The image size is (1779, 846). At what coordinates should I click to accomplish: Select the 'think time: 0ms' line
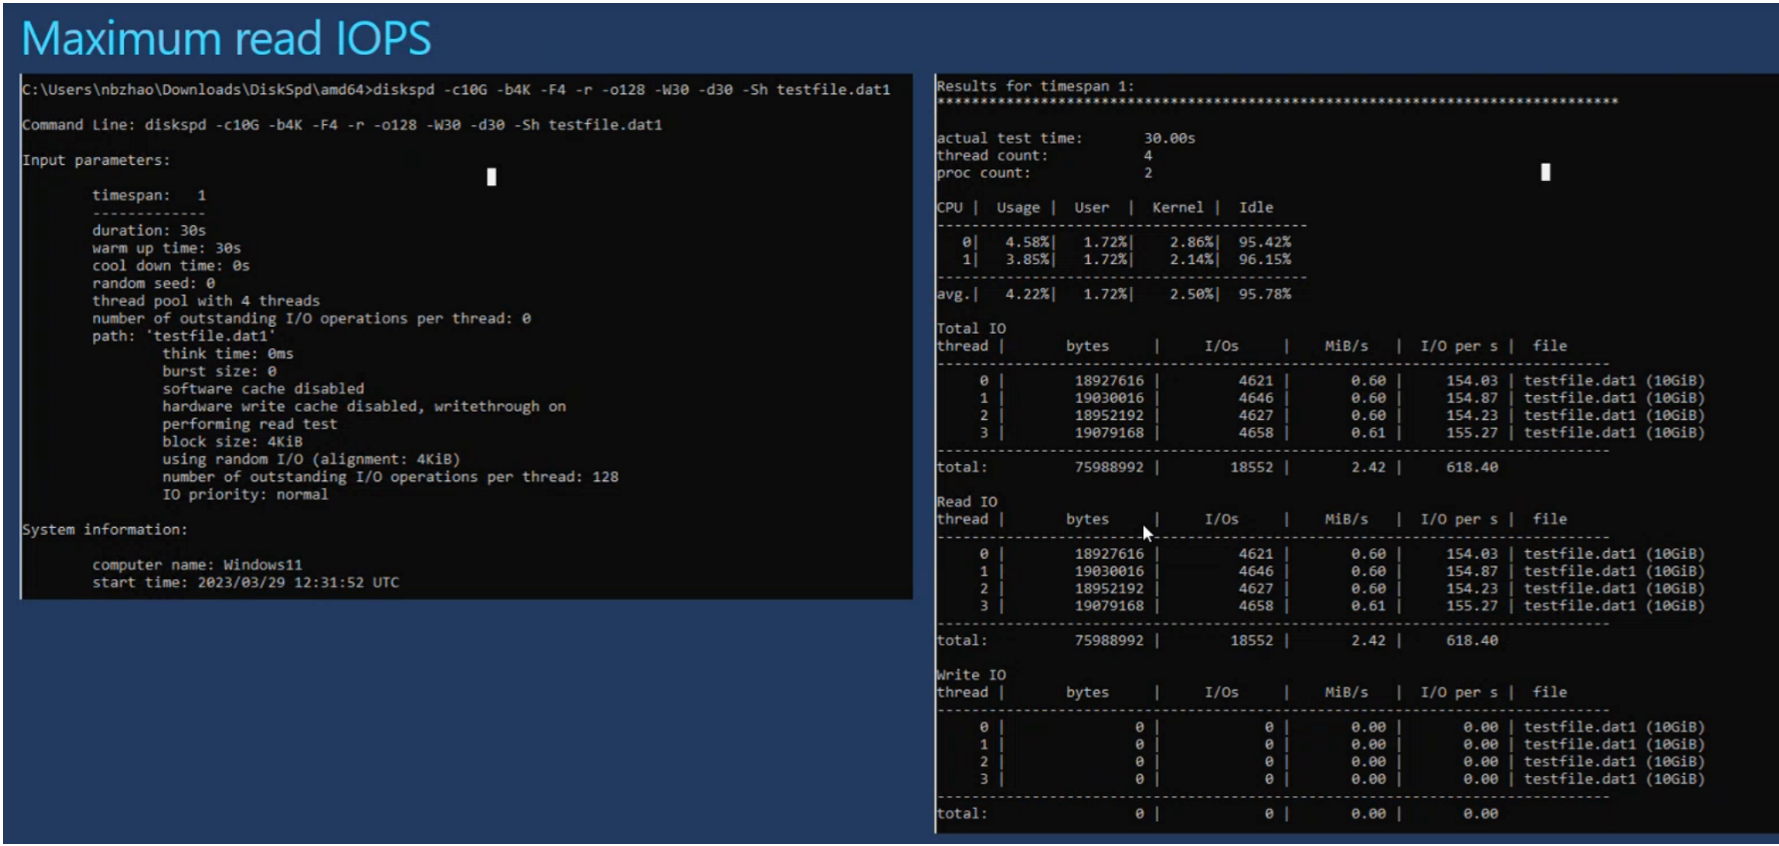[x=228, y=354]
